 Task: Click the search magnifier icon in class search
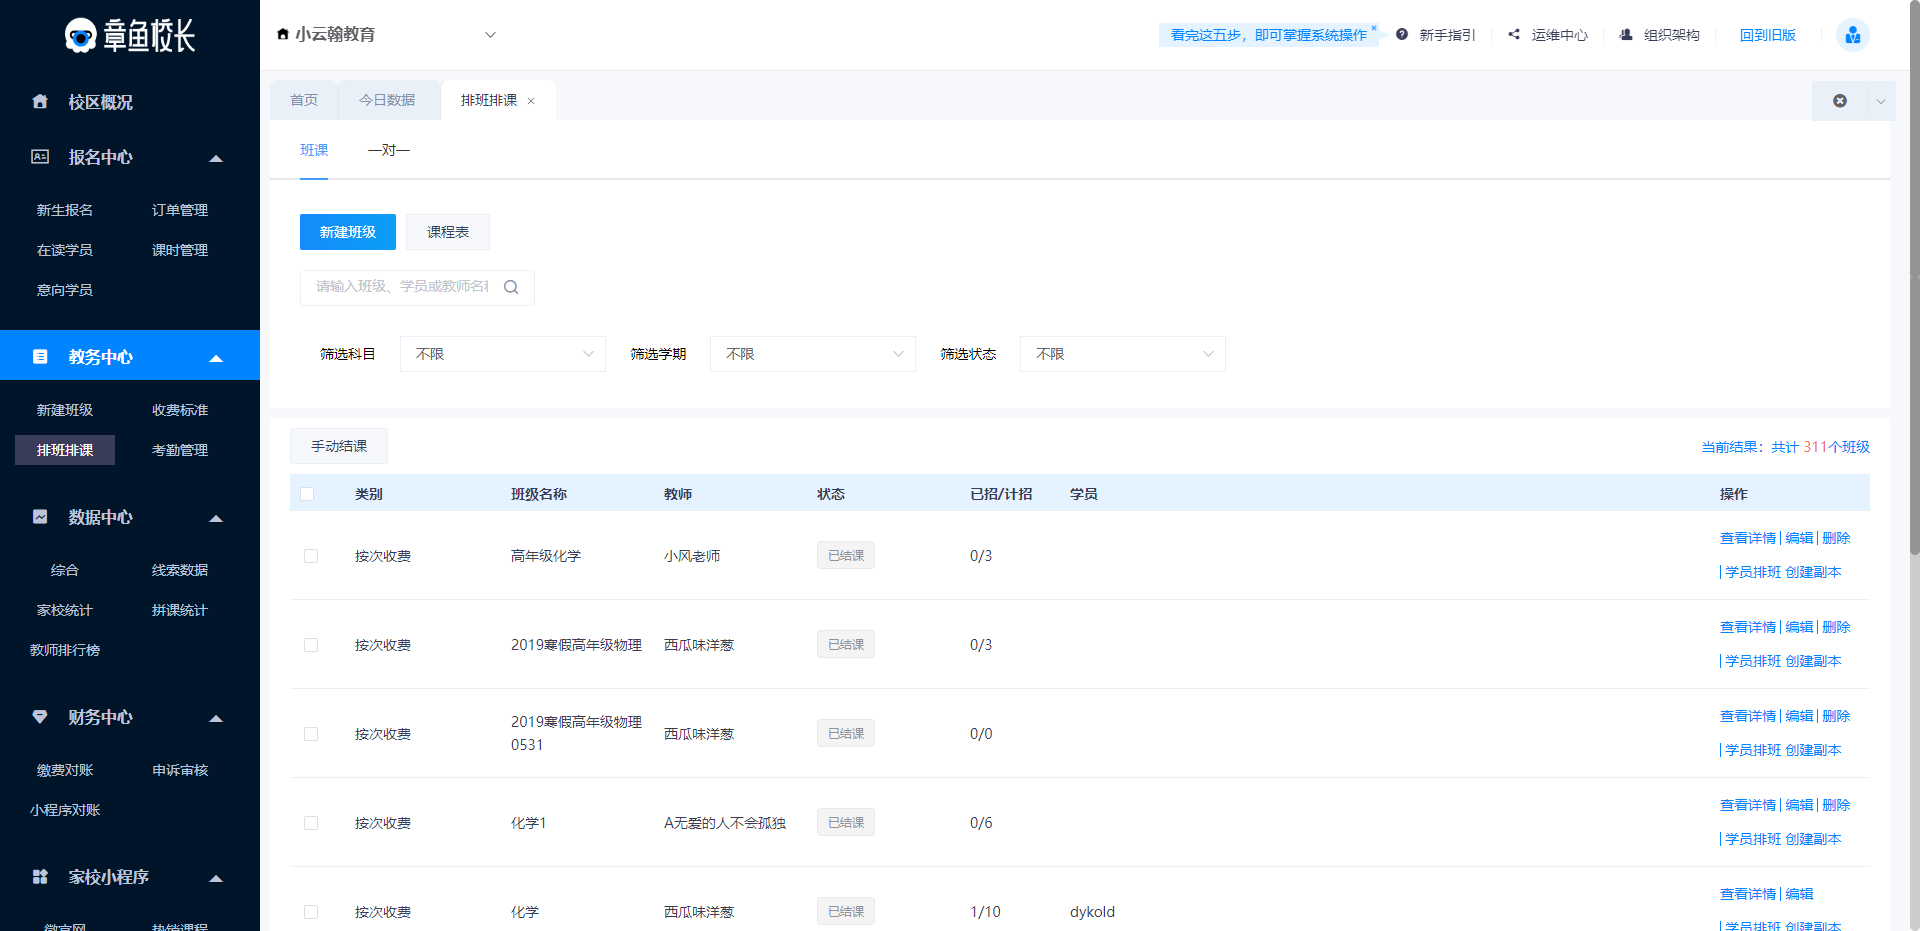(x=511, y=287)
